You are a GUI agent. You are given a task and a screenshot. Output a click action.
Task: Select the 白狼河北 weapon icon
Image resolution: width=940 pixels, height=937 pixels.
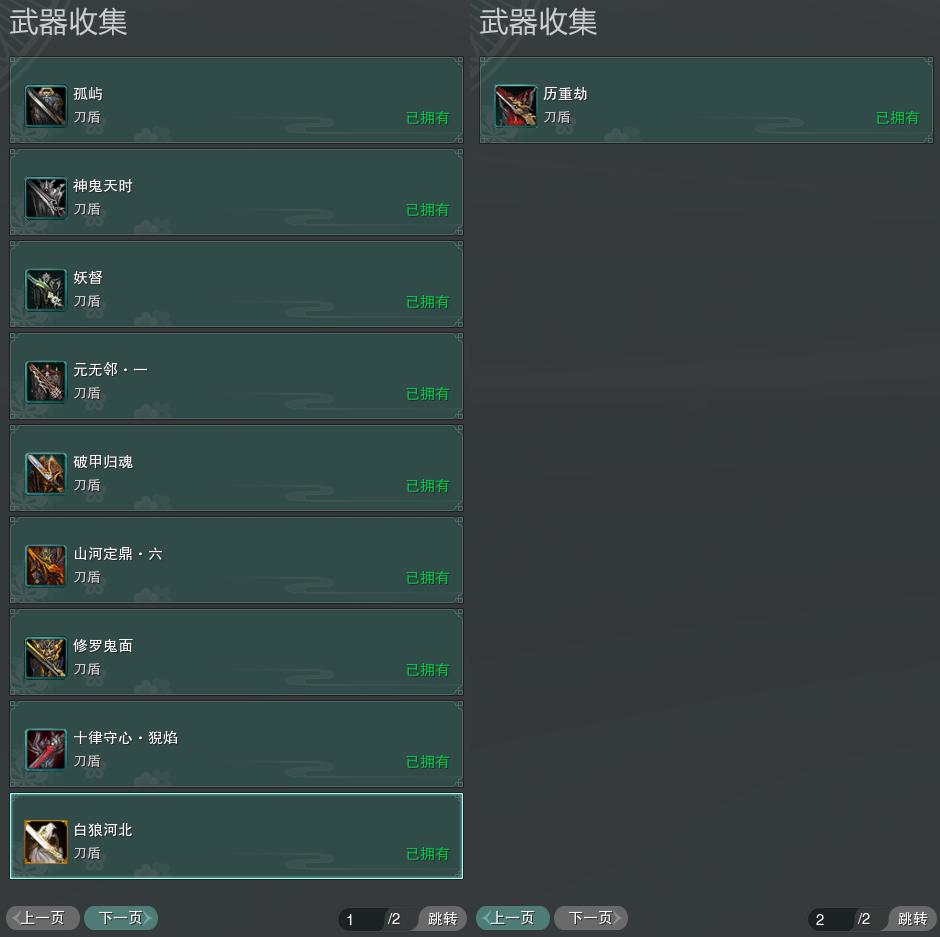(x=46, y=842)
